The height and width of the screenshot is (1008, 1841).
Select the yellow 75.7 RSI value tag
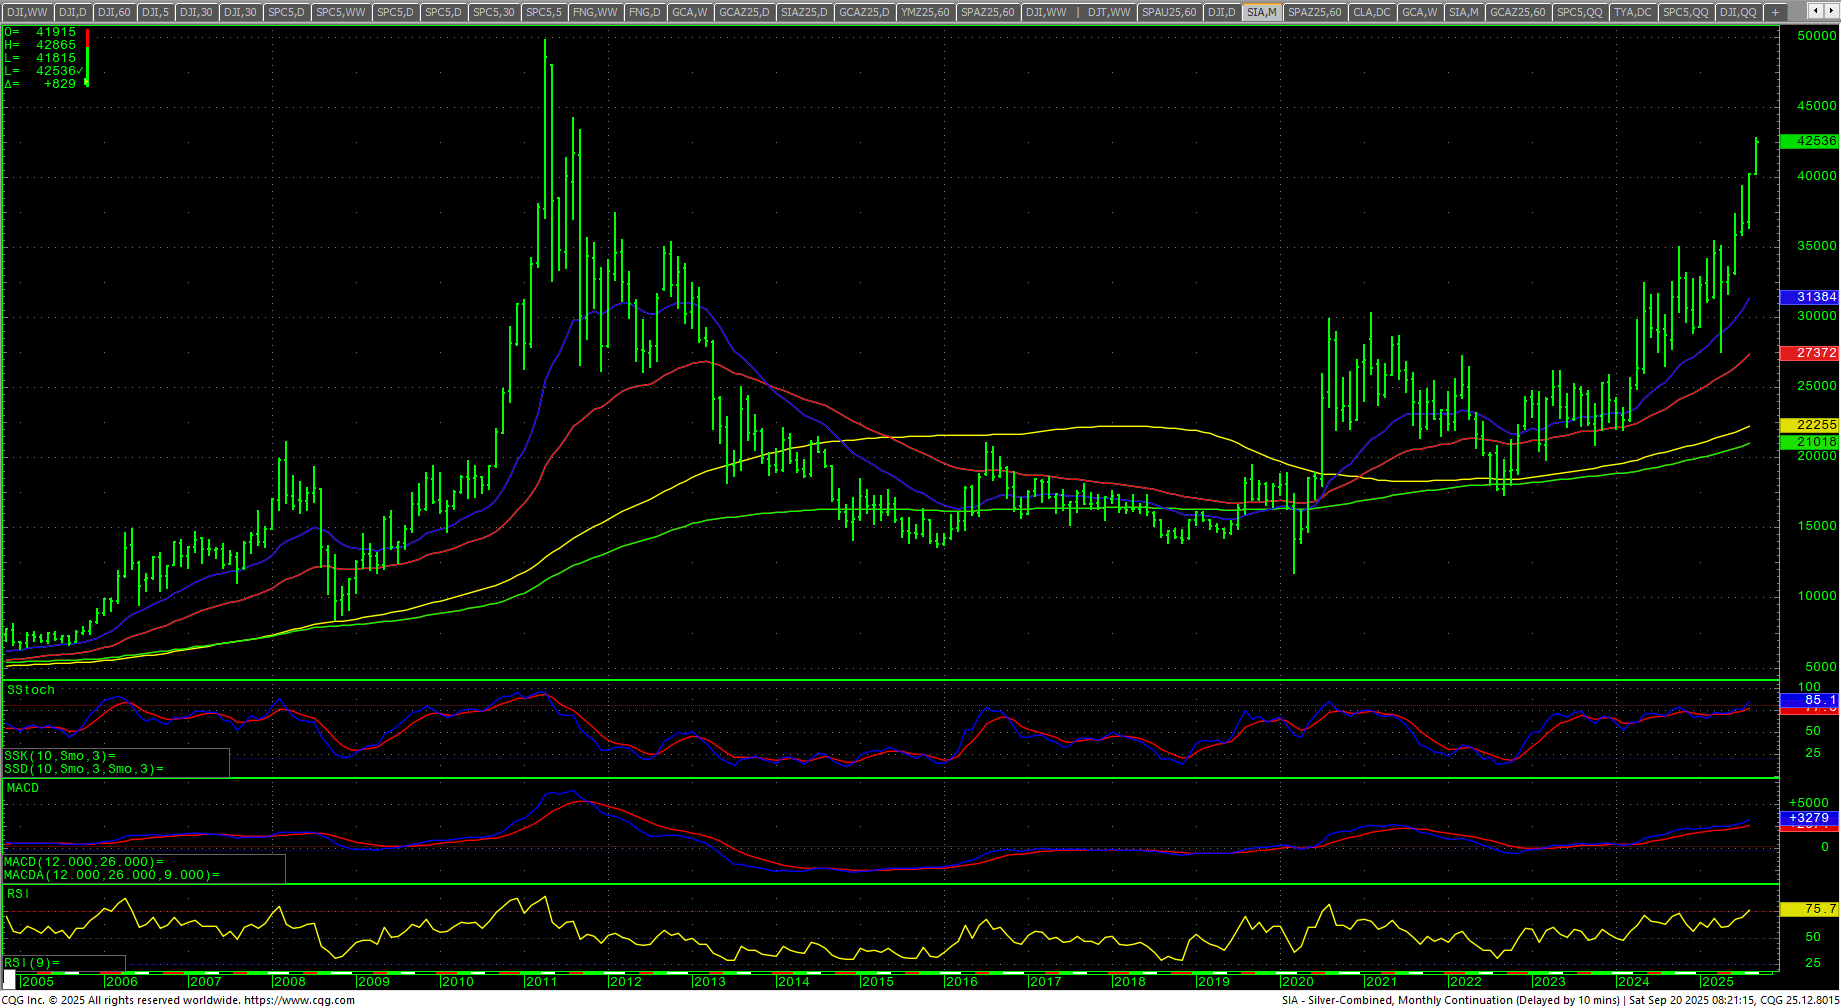point(1809,909)
